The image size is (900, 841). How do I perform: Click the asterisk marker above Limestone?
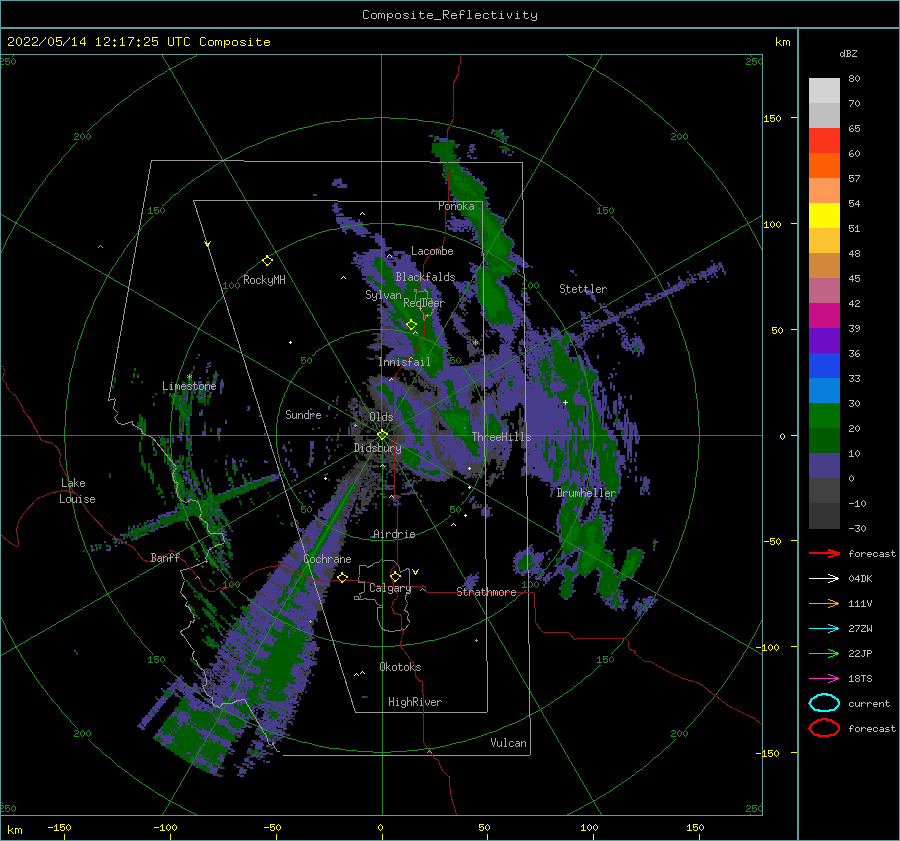[x=189, y=377]
